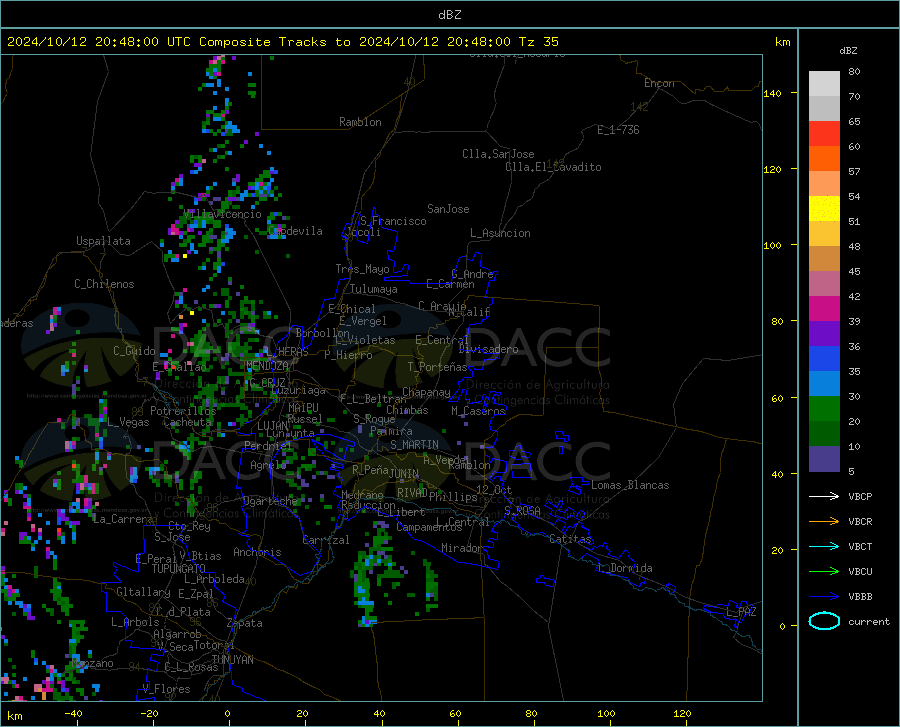Click the Anchoris label
Screen dimensions: 900x727
(x=257, y=552)
